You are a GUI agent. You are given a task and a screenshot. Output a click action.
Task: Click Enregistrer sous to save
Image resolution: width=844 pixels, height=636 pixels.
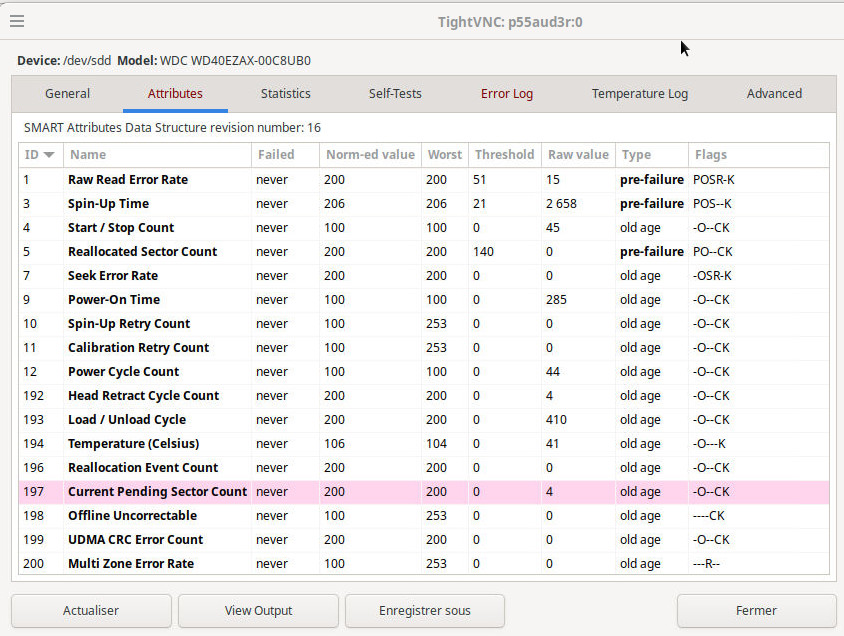pyautogui.click(x=424, y=610)
